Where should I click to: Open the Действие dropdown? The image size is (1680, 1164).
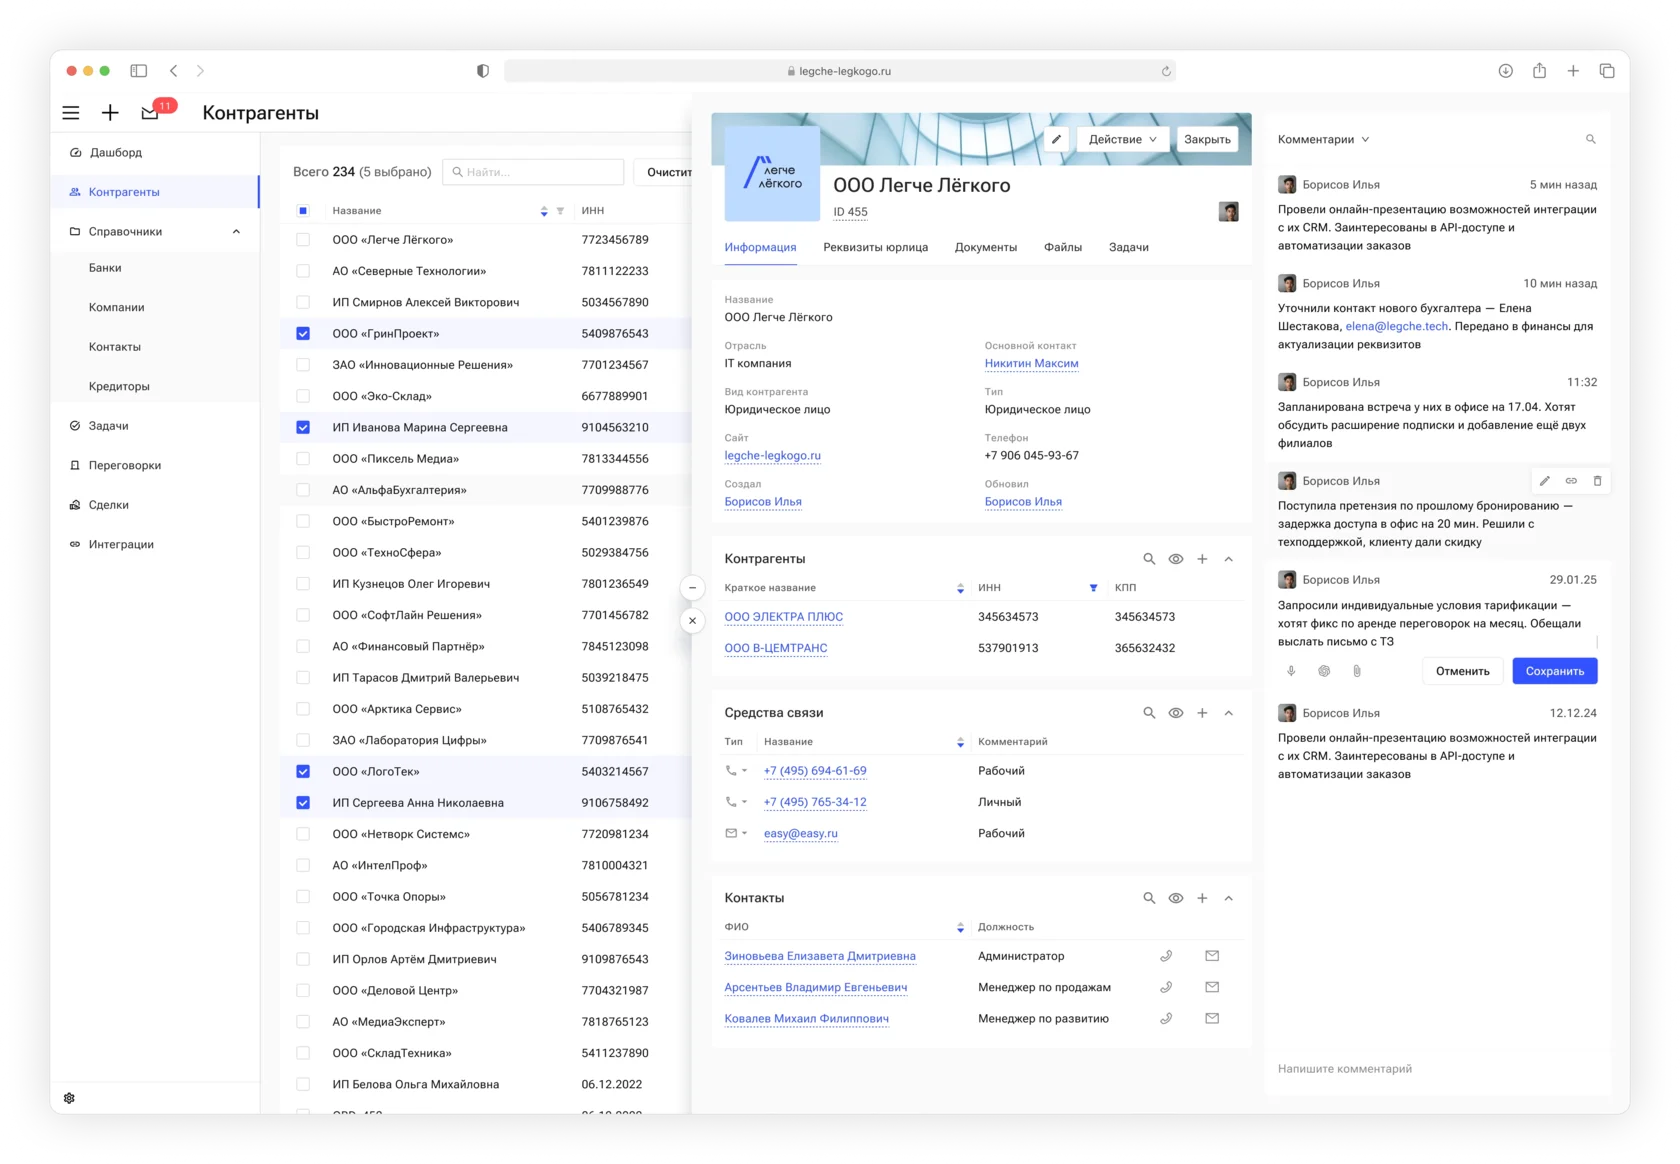click(1122, 139)
